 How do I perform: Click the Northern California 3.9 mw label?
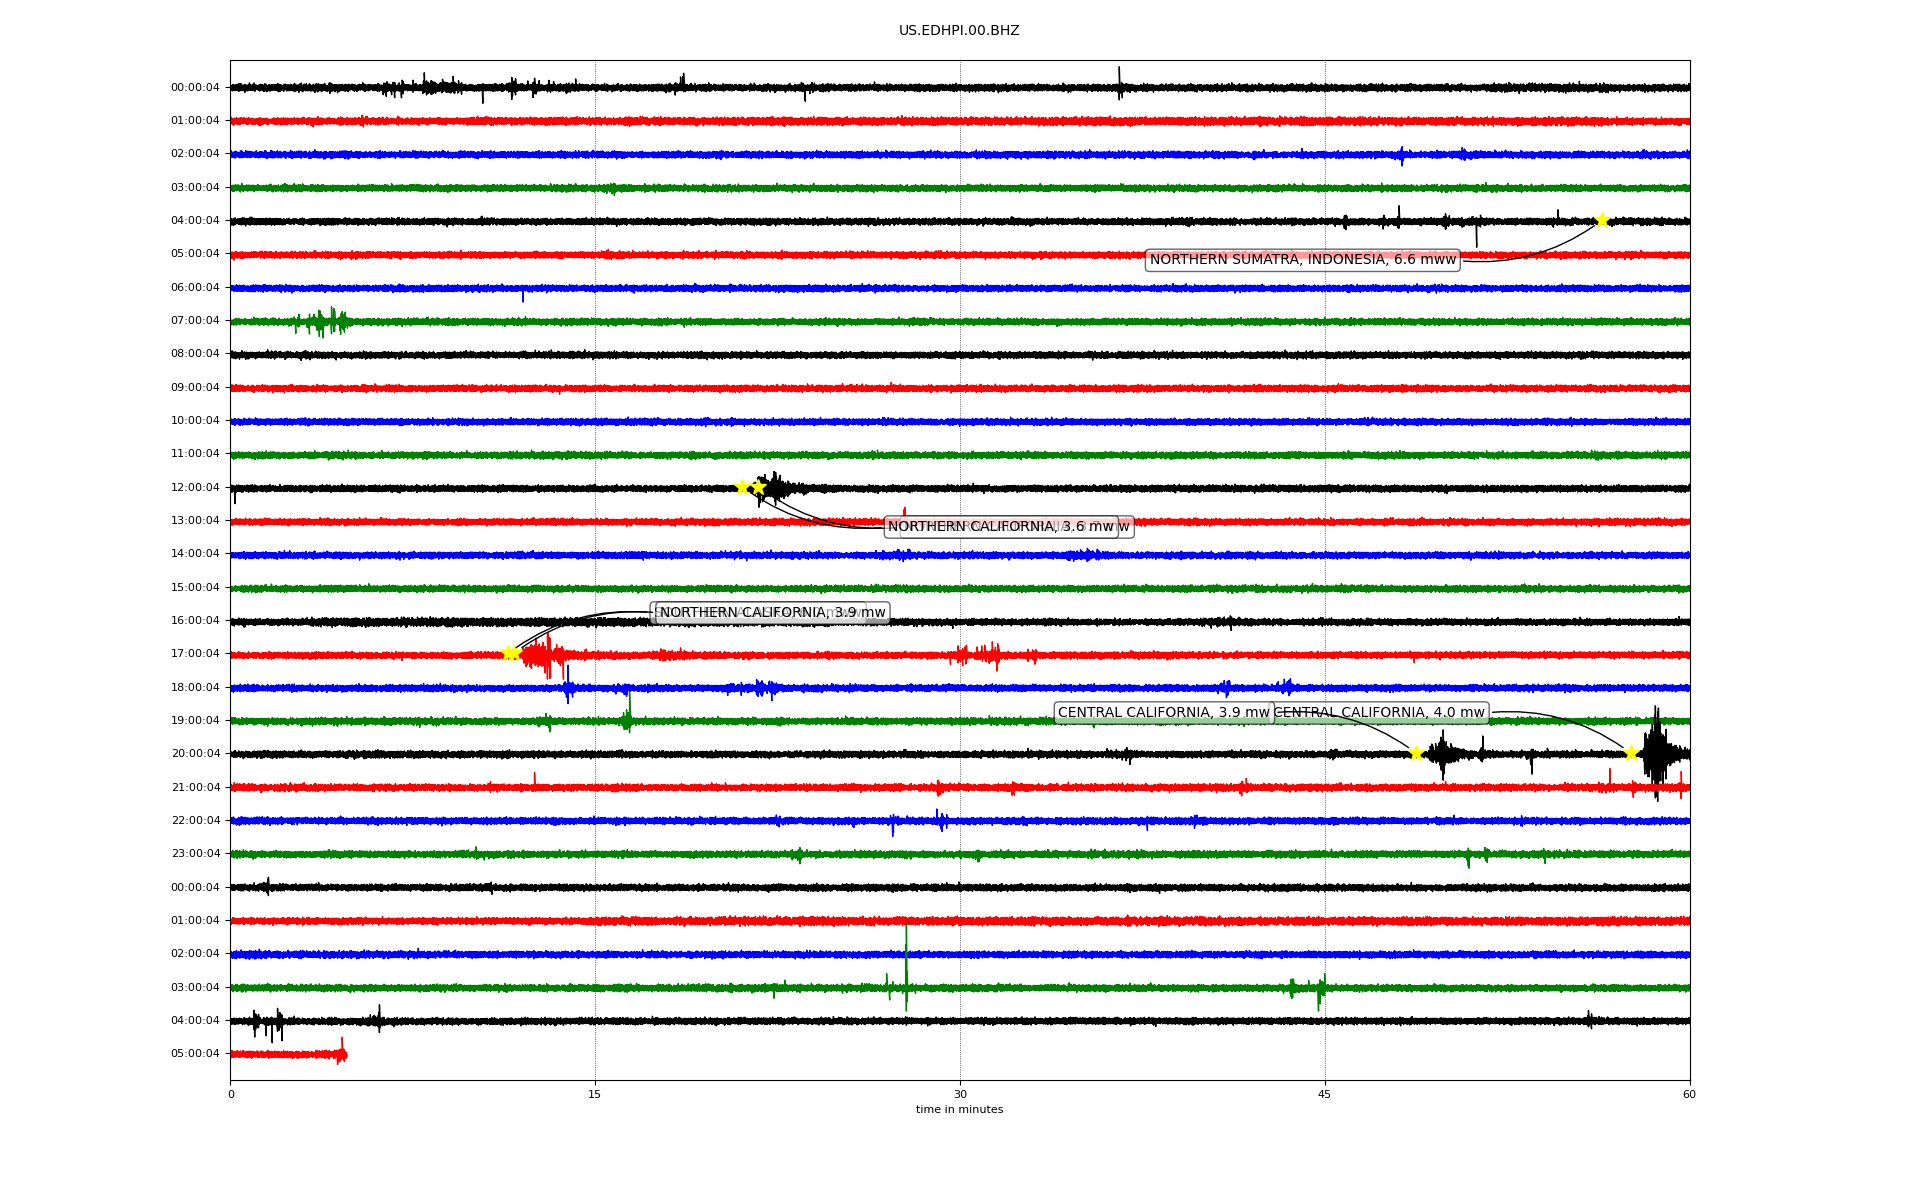(x=772, y=613)
